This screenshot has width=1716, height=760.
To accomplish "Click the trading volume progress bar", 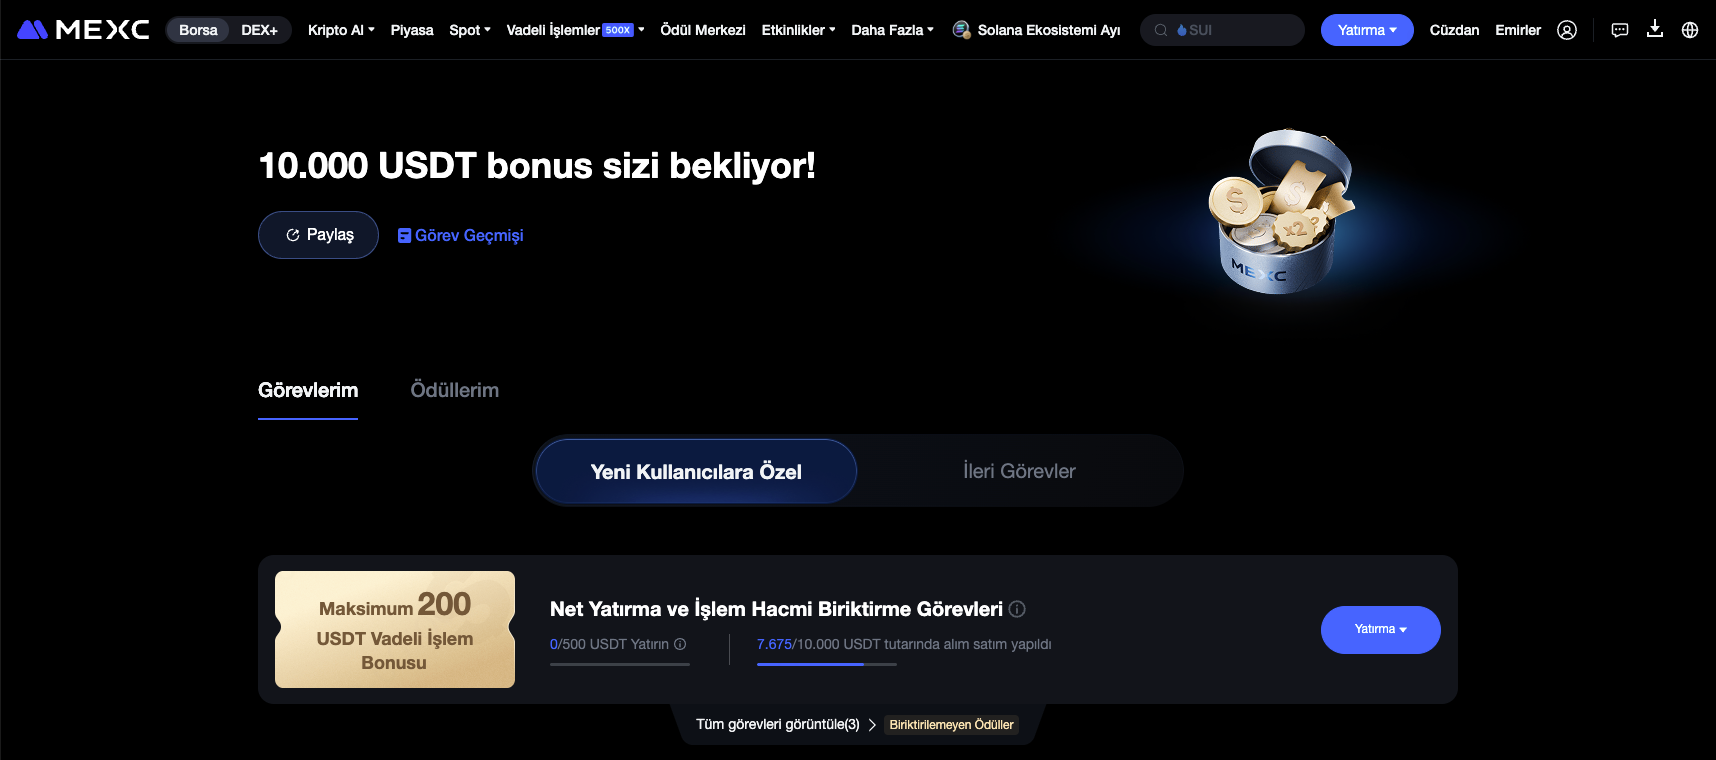I will [827, 664].
